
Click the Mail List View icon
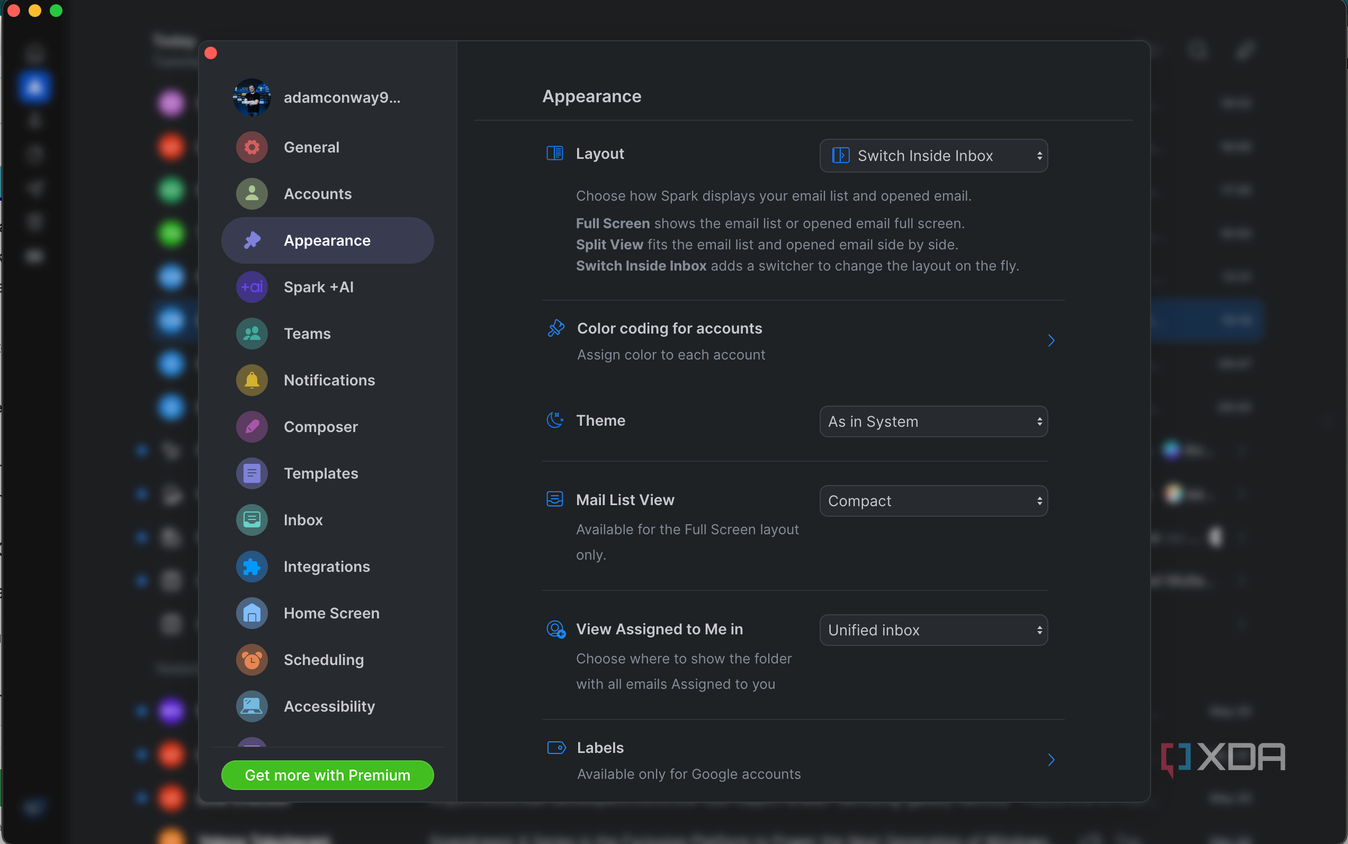pos(555,499)
